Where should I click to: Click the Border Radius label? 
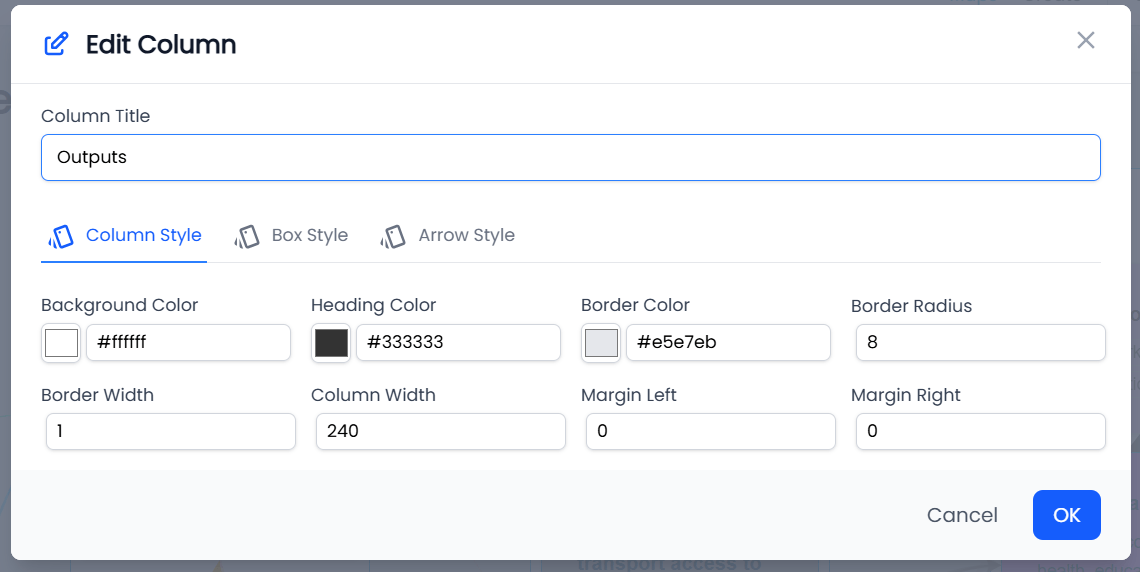(x=911, y=306)
